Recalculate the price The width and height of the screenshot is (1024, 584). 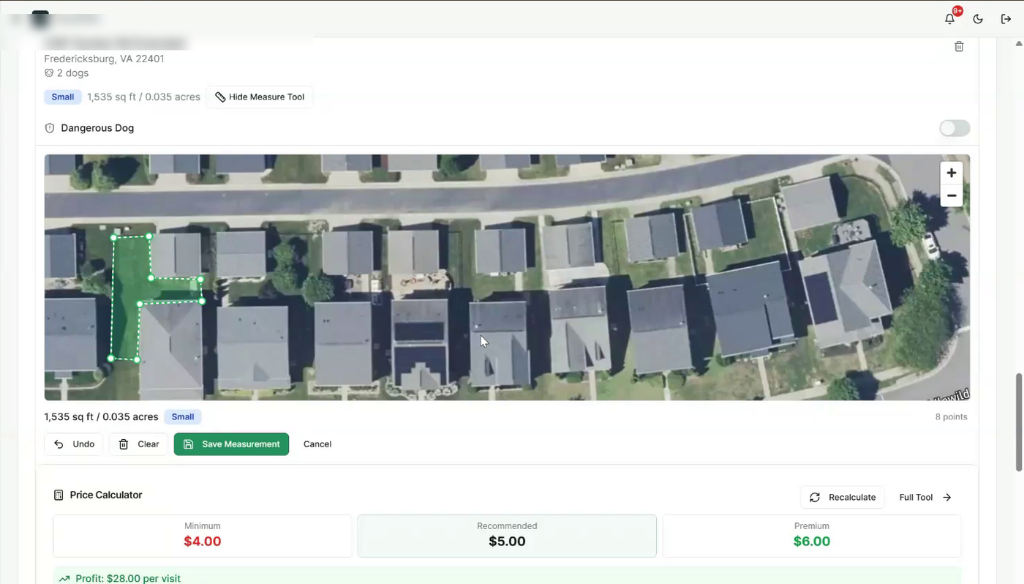click(842, 497)
